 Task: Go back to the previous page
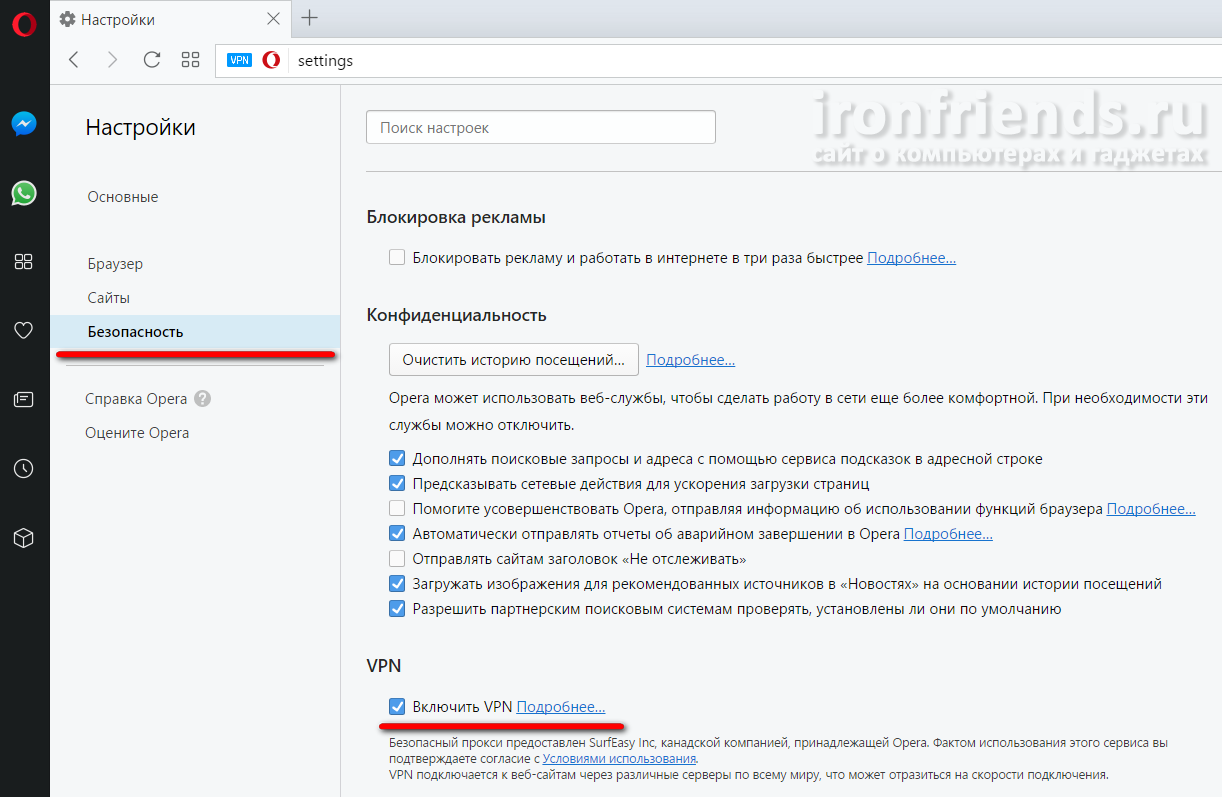coord(74,60)
